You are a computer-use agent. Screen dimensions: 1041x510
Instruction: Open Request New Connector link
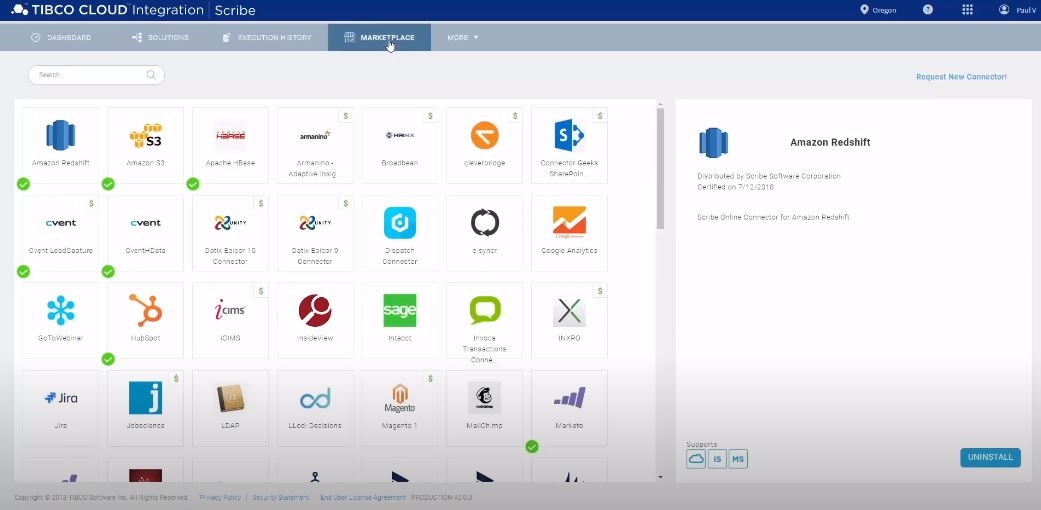coord(961,77)
